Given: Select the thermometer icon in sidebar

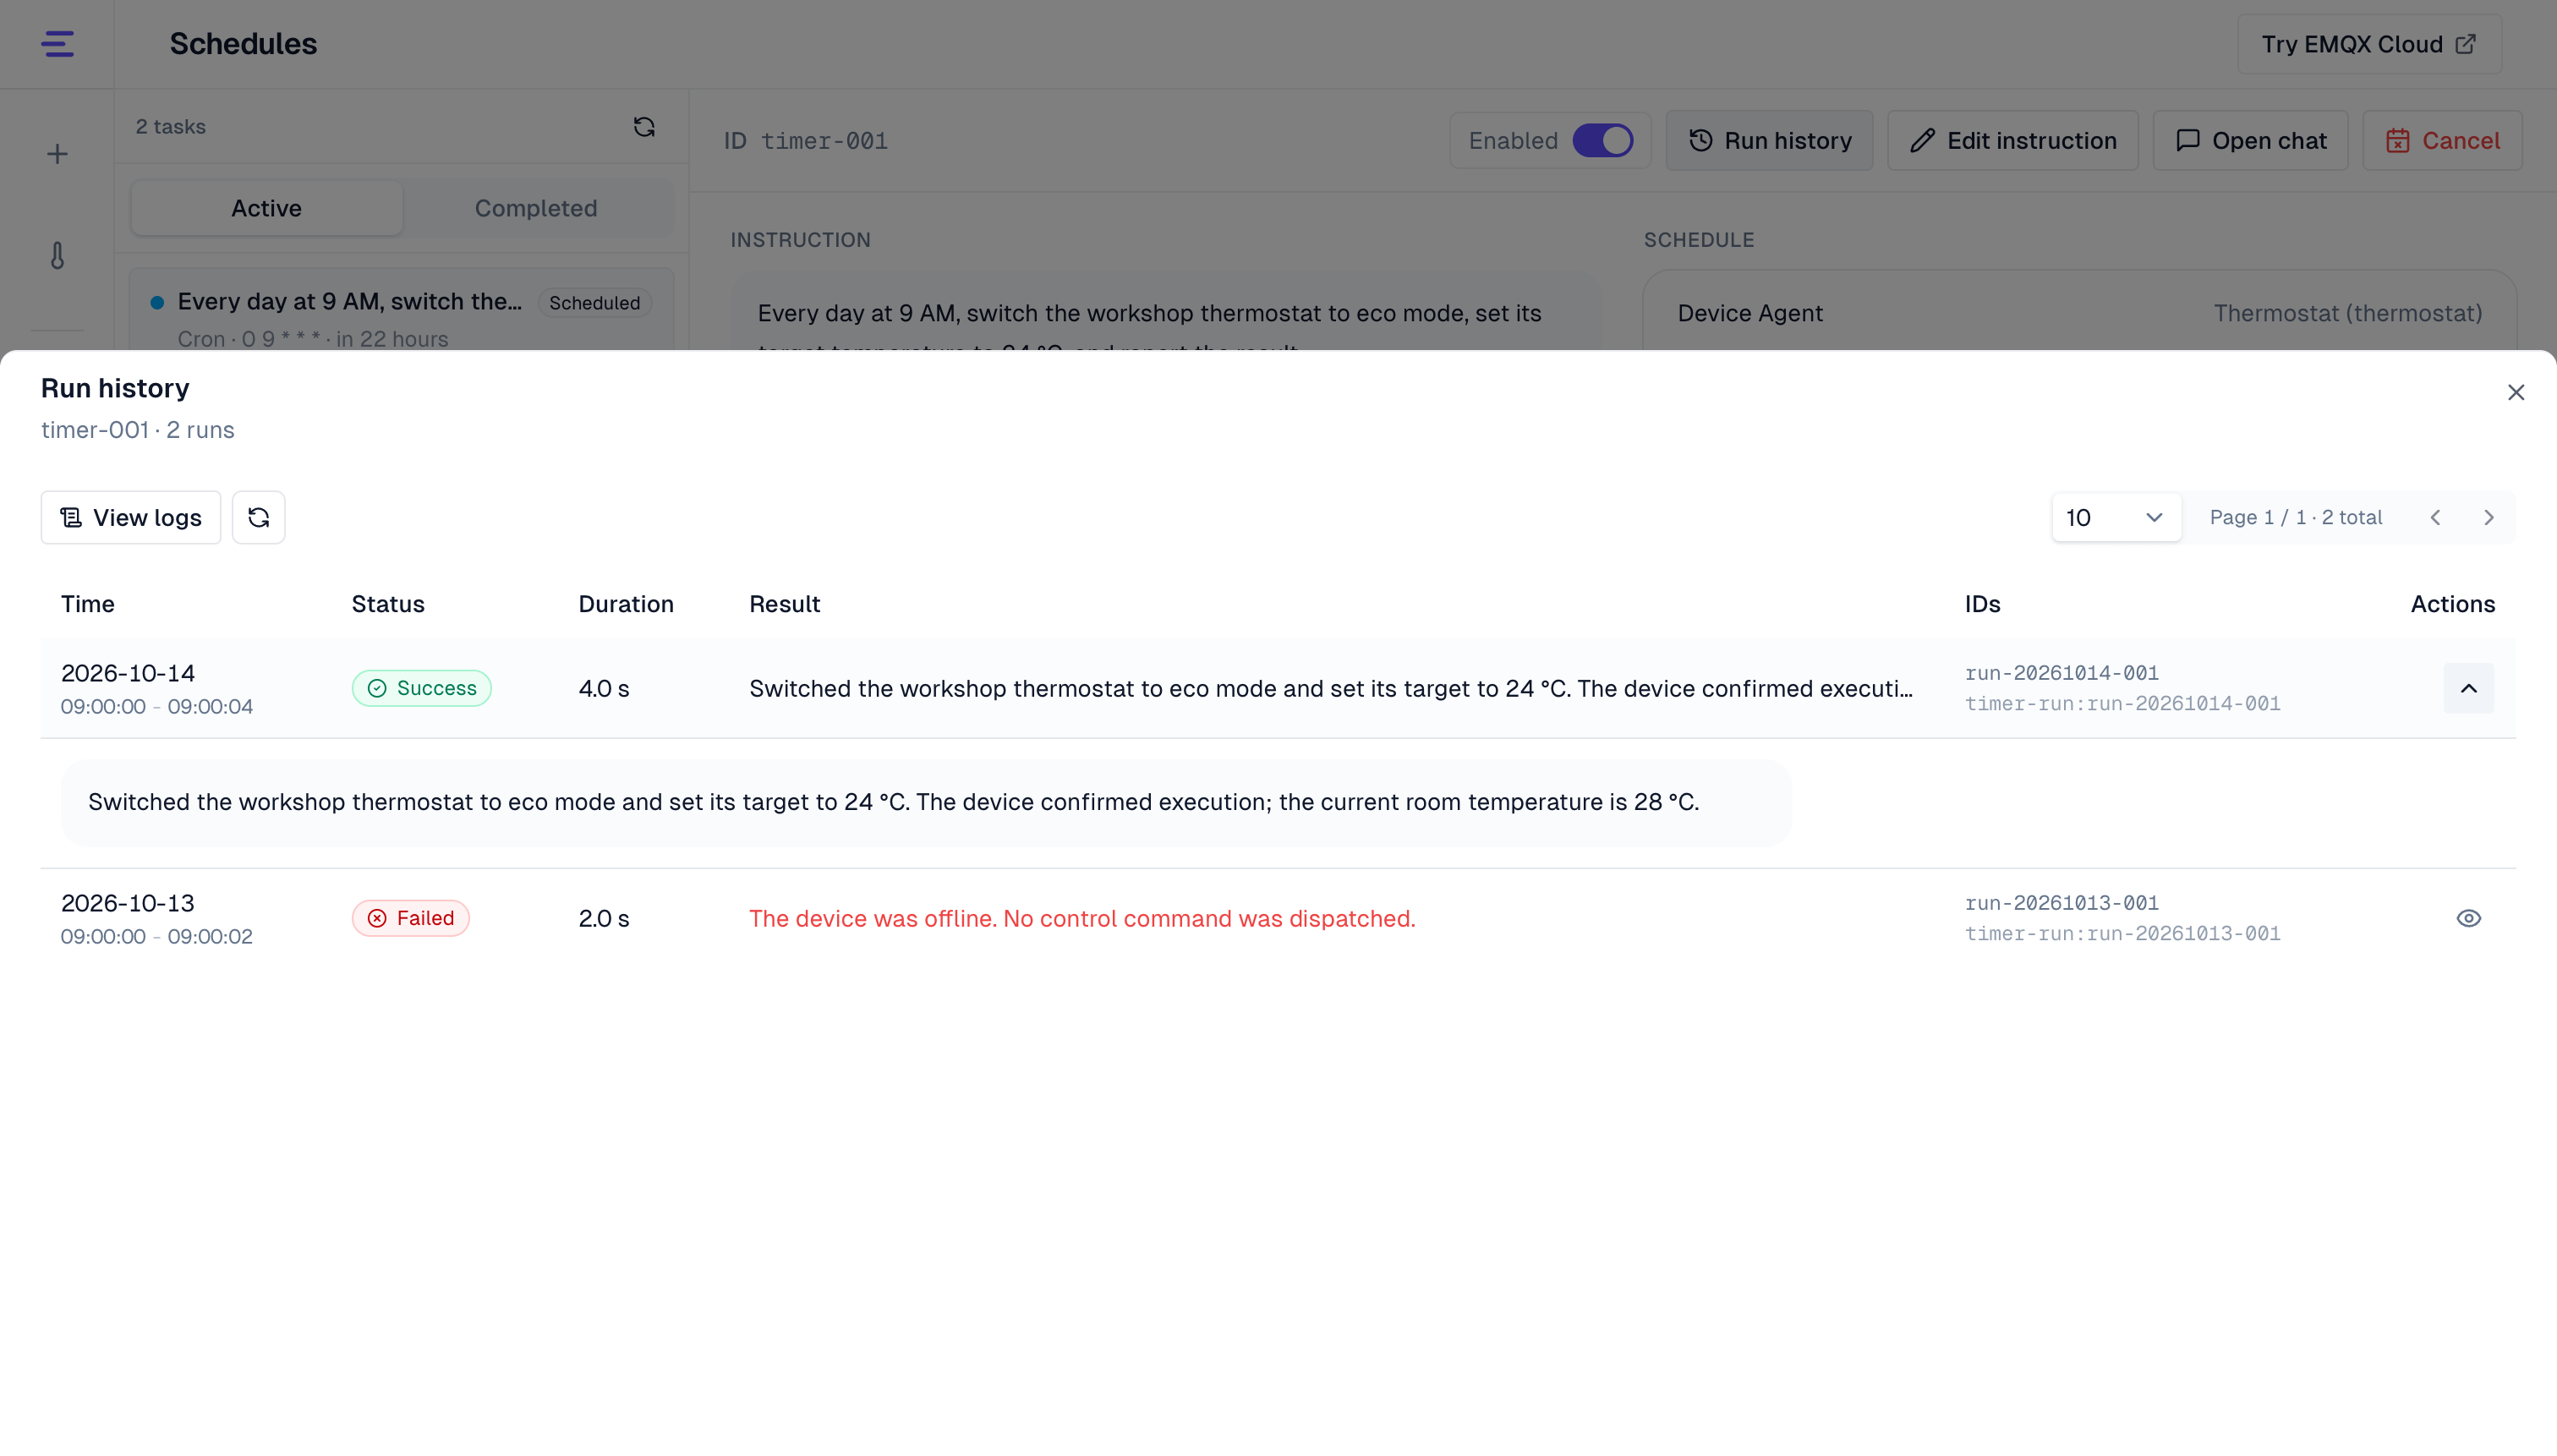Looking at the screenshot, I should click(57, 256).
